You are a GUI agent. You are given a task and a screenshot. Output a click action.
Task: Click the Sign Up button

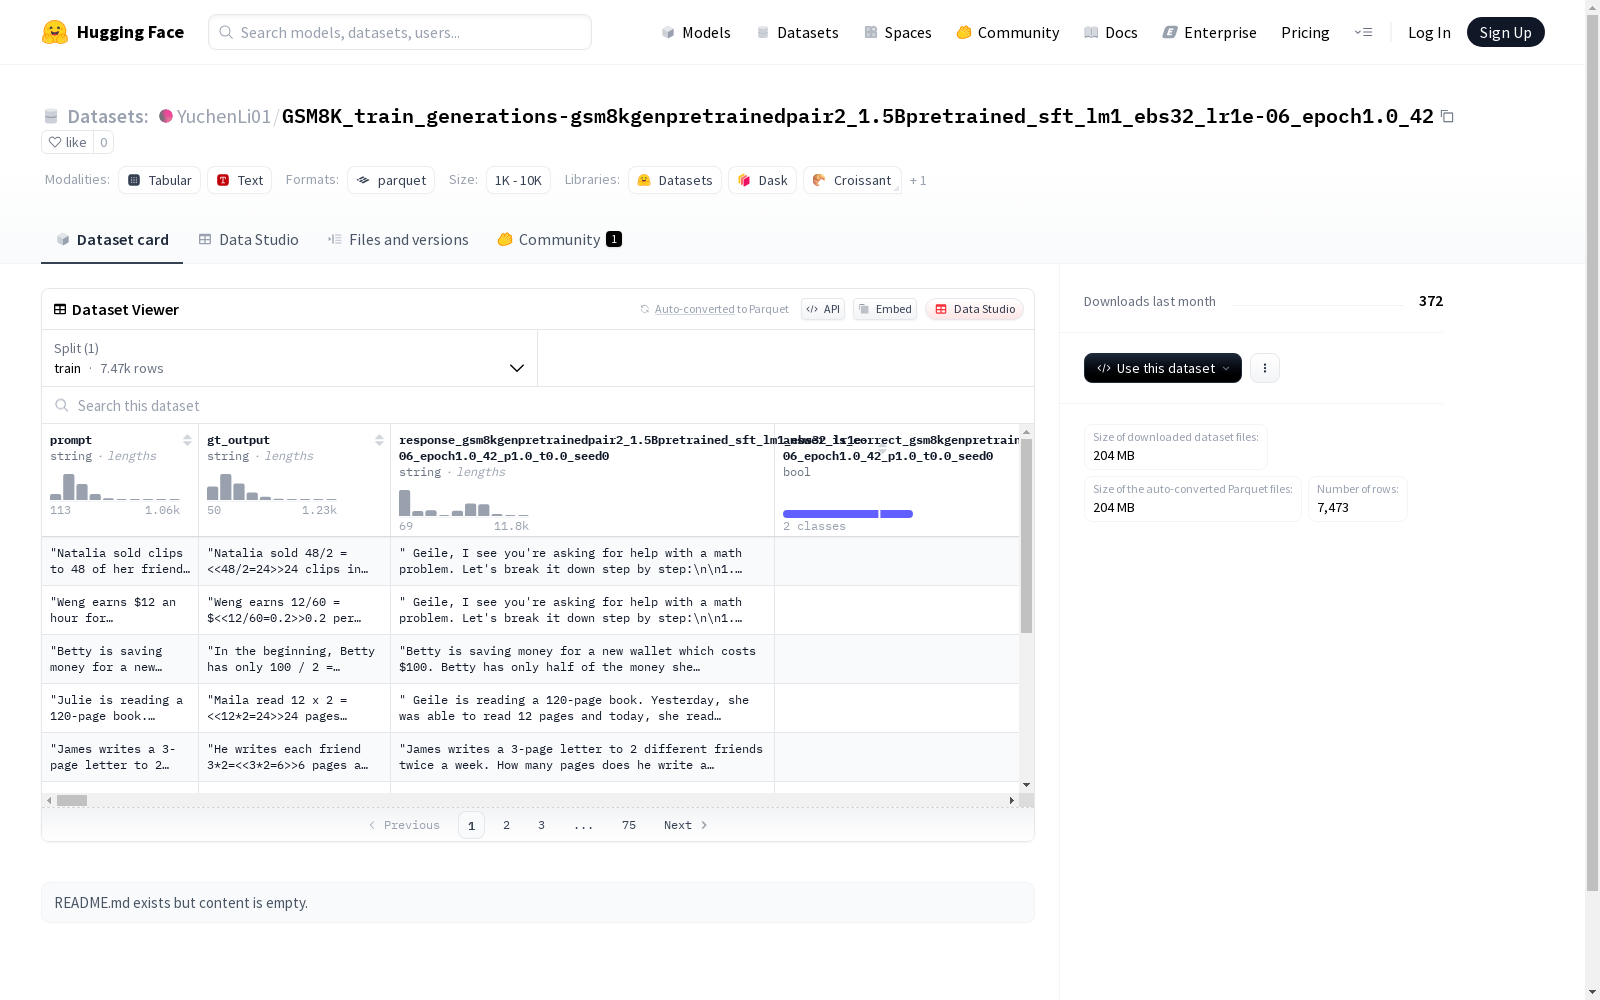1505,32
